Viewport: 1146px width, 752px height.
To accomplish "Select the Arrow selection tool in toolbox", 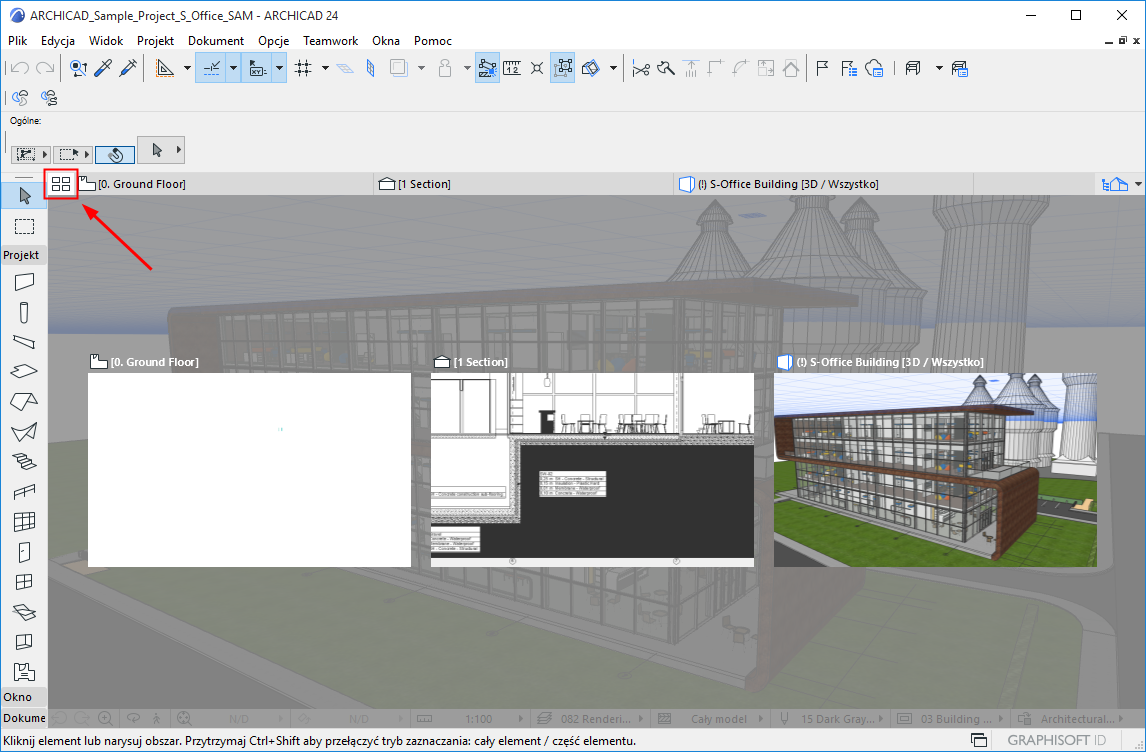I will click(x=25, y=195).
